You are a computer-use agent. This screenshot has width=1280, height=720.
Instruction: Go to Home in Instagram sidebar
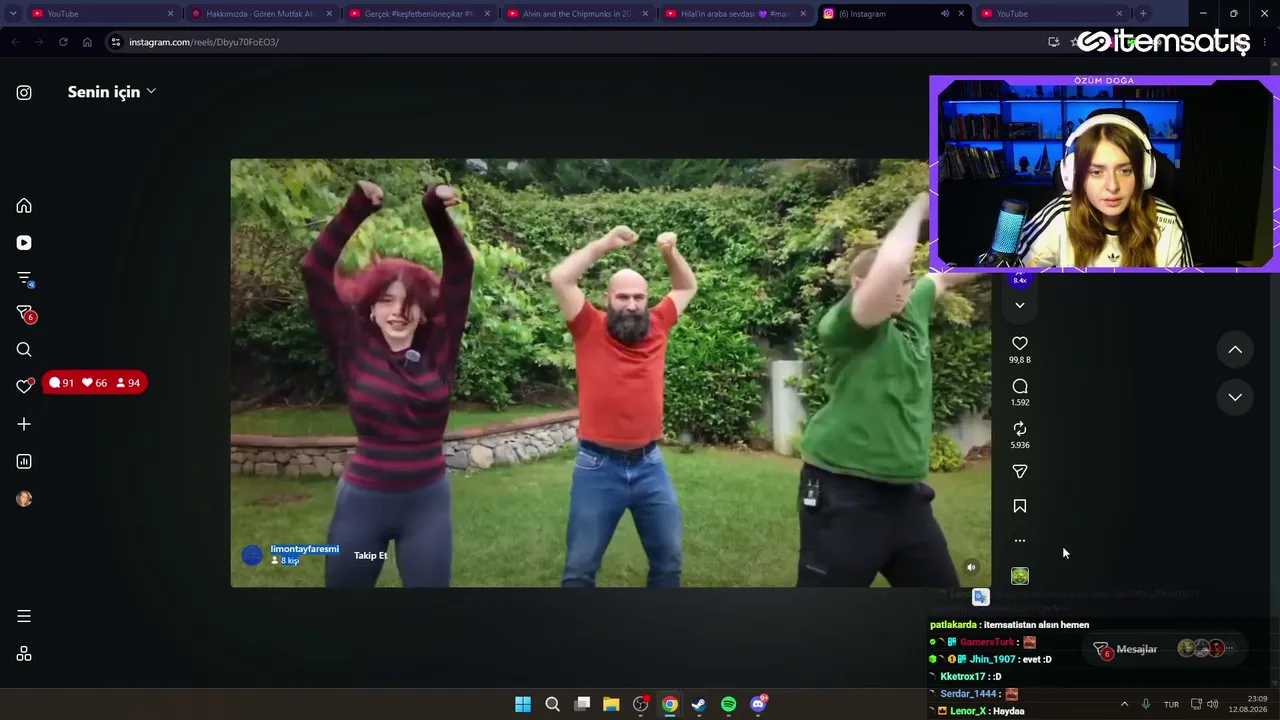(x=24, y=206)
